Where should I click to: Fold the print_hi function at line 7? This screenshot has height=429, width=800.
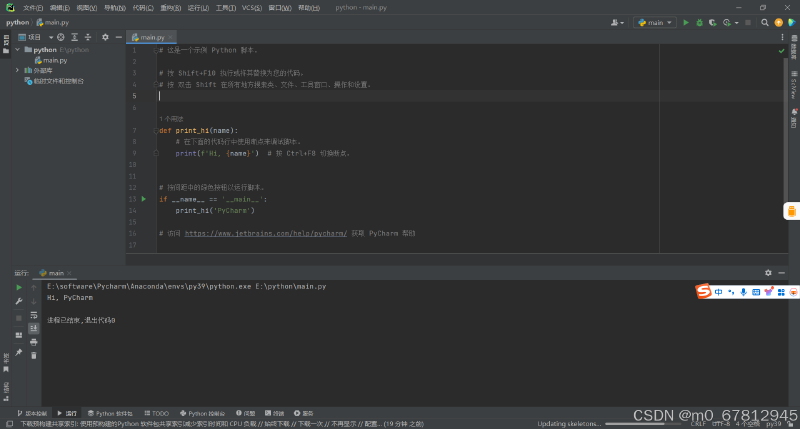[156, 131]
